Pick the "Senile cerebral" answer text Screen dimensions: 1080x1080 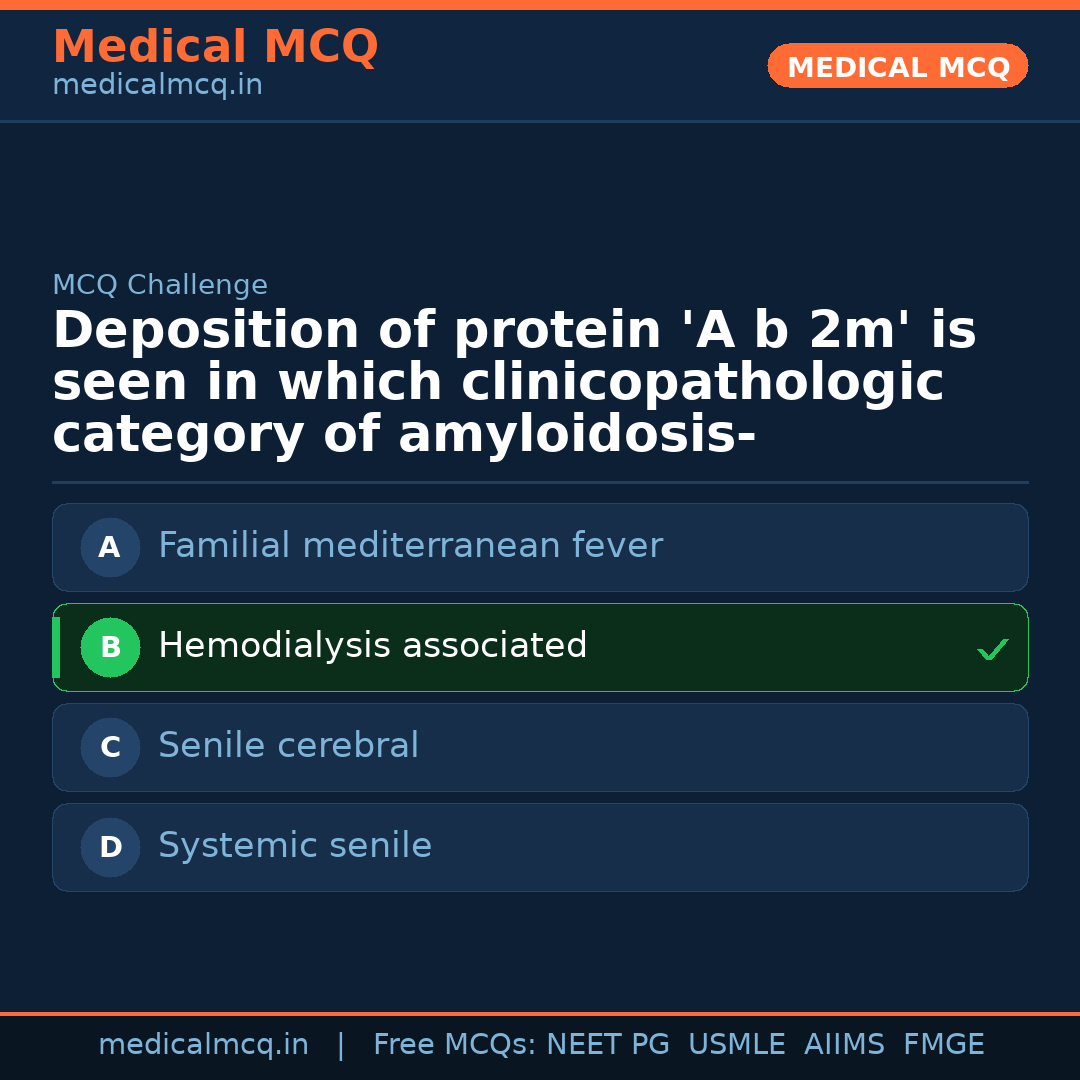(x=288, y=746)
